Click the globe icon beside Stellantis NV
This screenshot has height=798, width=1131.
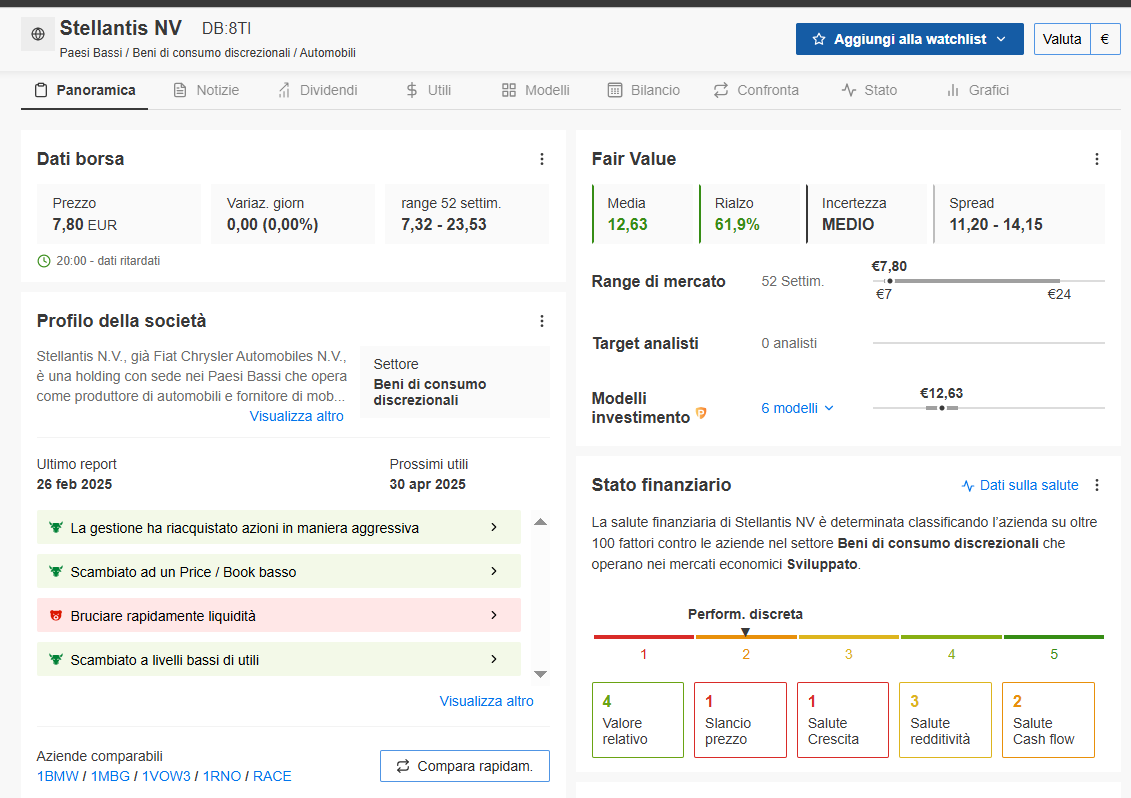point(38,34)
